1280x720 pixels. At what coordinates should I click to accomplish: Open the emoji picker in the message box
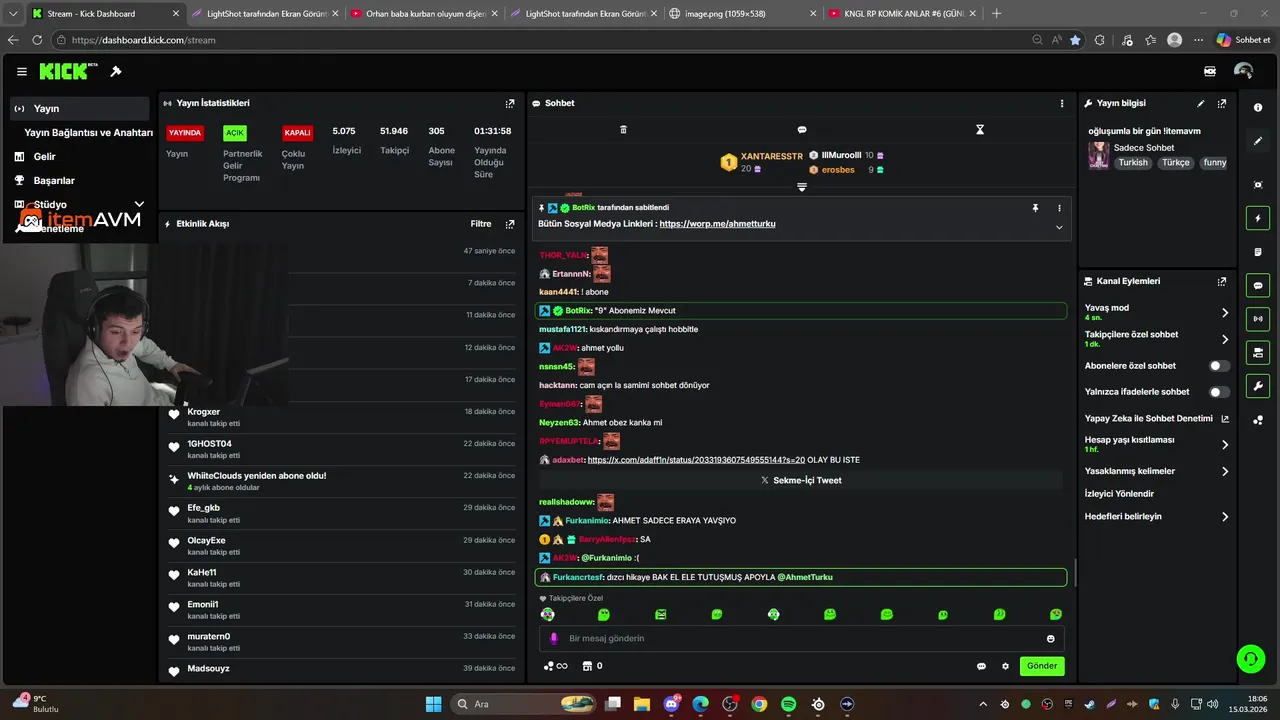click(1051, 638)
